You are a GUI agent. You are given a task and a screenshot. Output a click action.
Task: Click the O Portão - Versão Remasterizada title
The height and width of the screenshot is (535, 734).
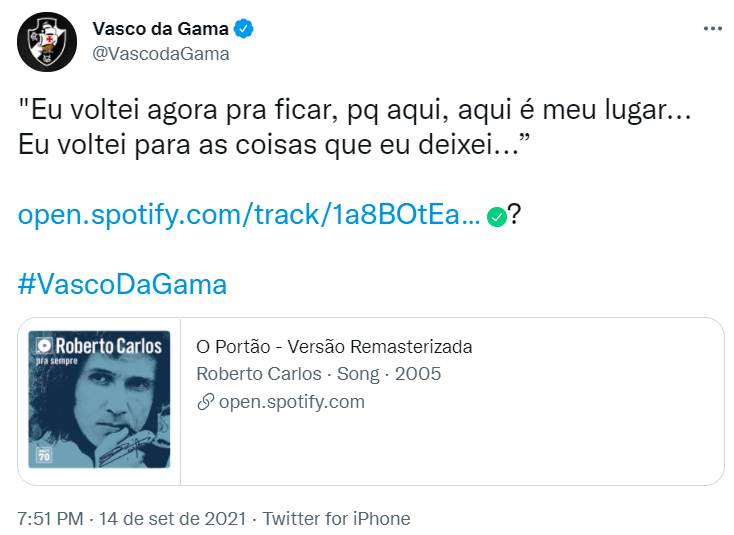tap(334, 347)
